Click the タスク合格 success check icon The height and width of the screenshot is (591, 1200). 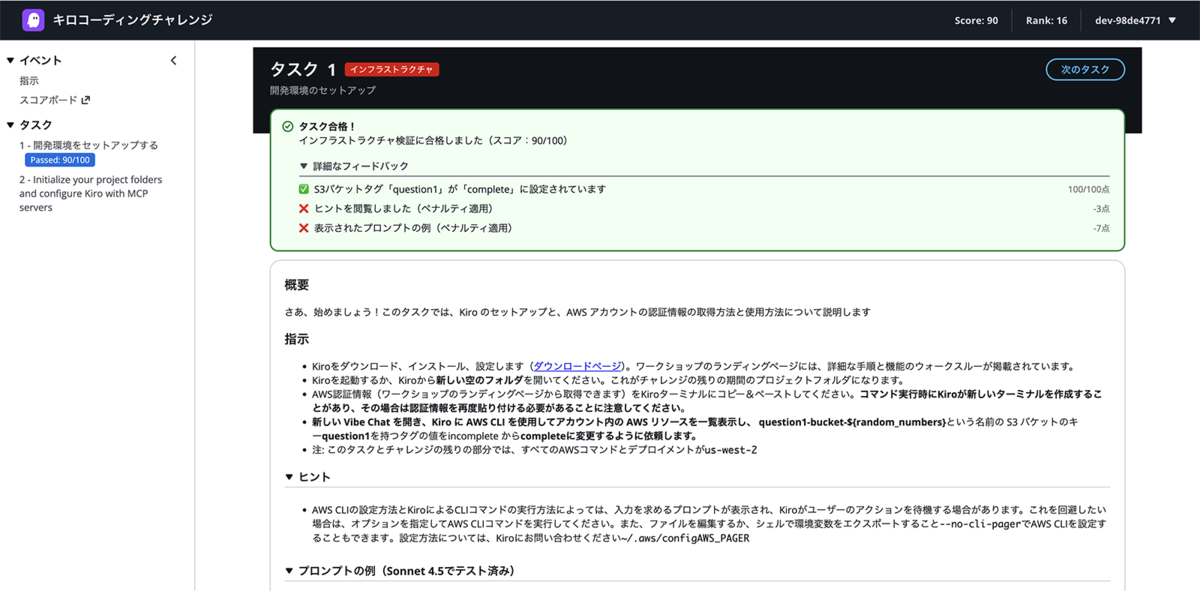[x=288, y=127]
